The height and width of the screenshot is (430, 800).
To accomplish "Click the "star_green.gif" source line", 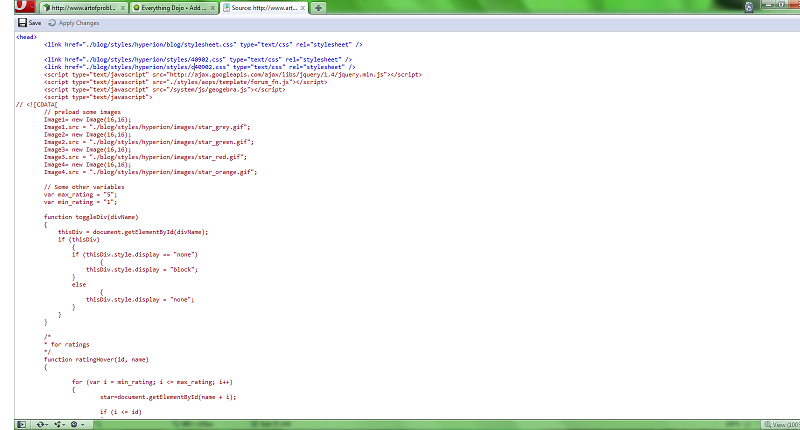I will tap(148, 142).
